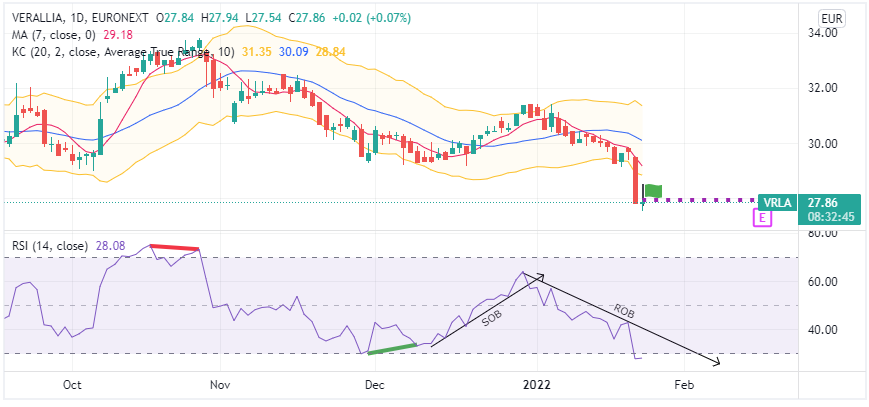Select the green divergence line on RSI

tap(392, 349)
